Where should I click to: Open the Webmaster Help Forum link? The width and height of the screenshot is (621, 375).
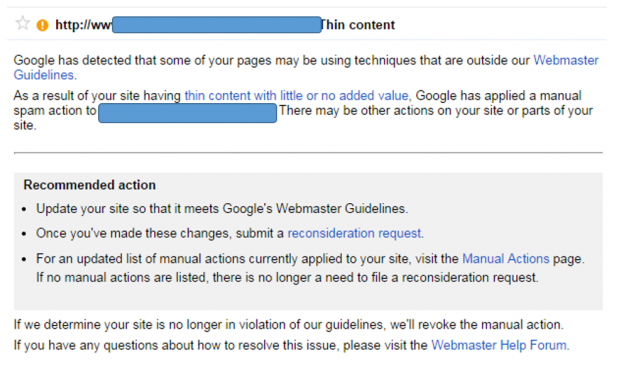coord(499,345)
